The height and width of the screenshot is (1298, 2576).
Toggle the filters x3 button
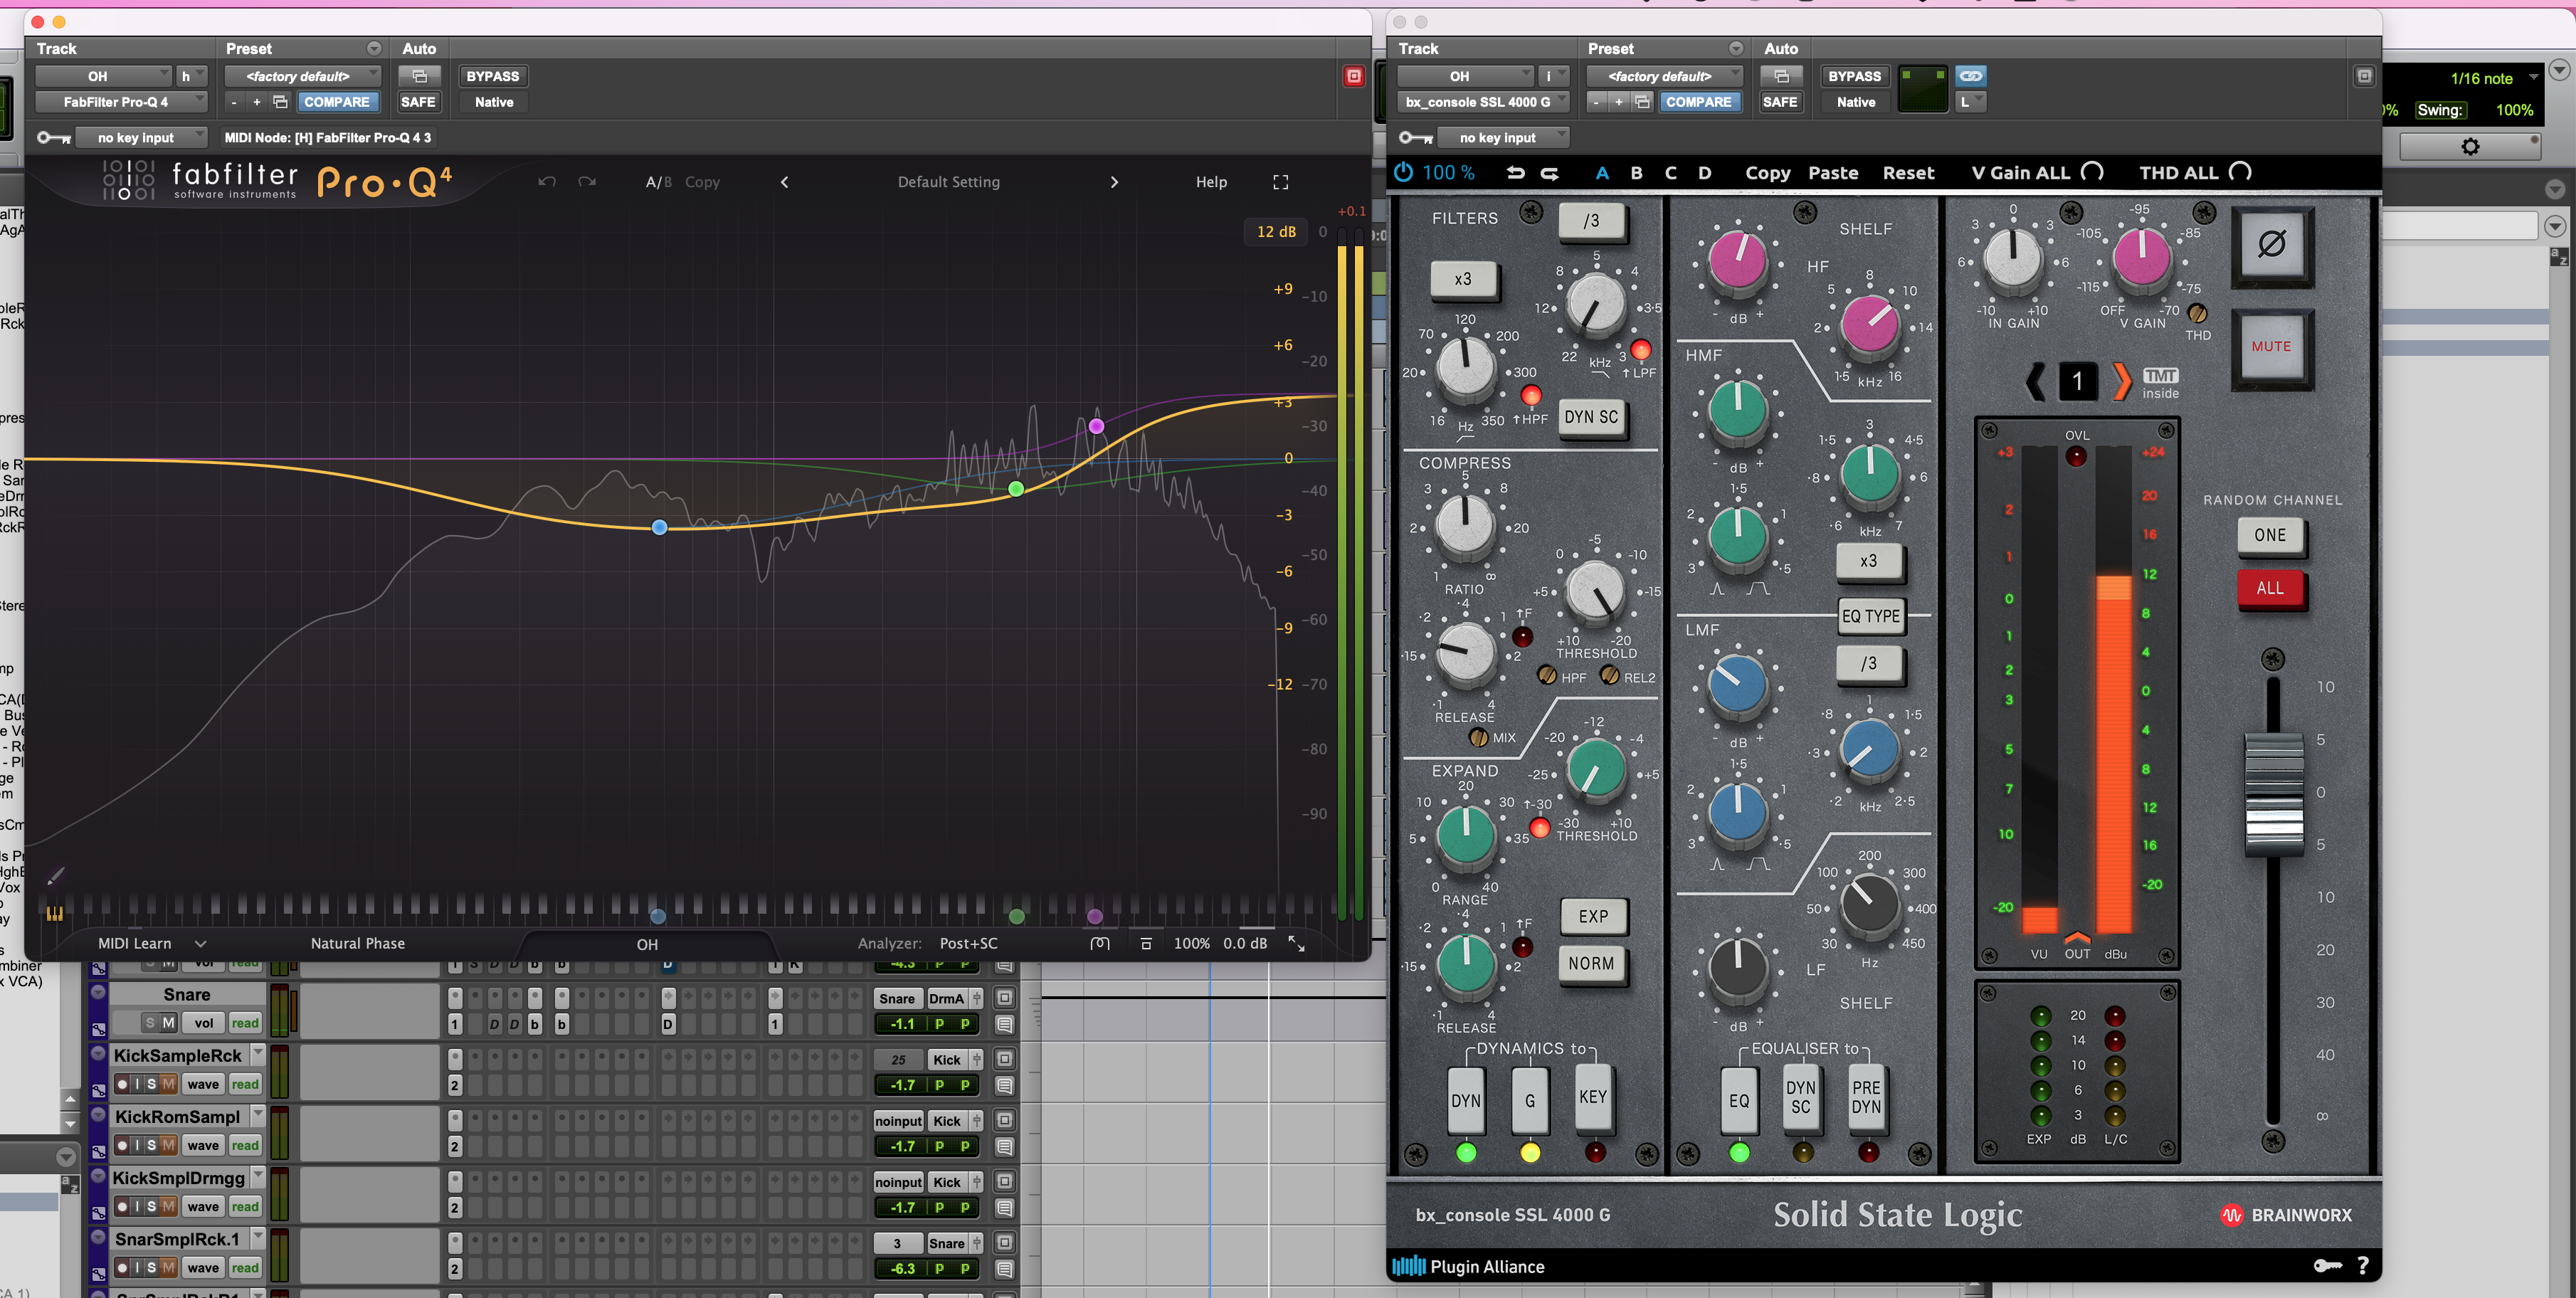coord(1463,279)
